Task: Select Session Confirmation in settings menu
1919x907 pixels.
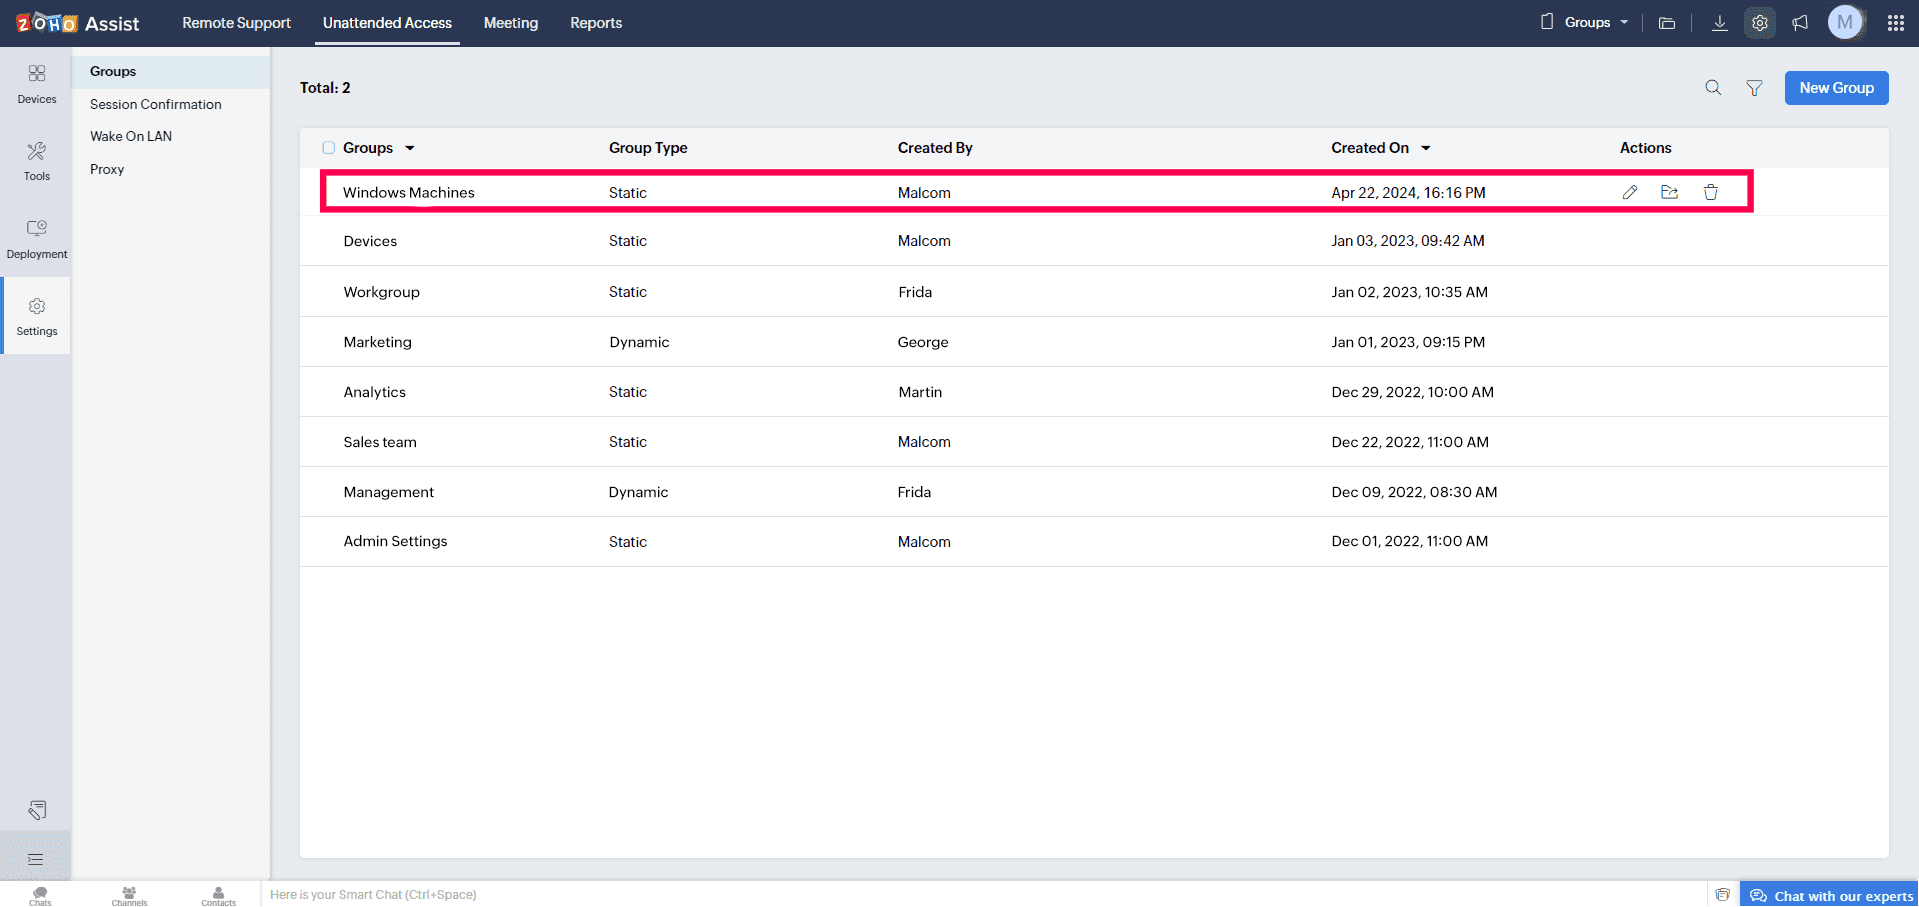Action: [156, 104]
